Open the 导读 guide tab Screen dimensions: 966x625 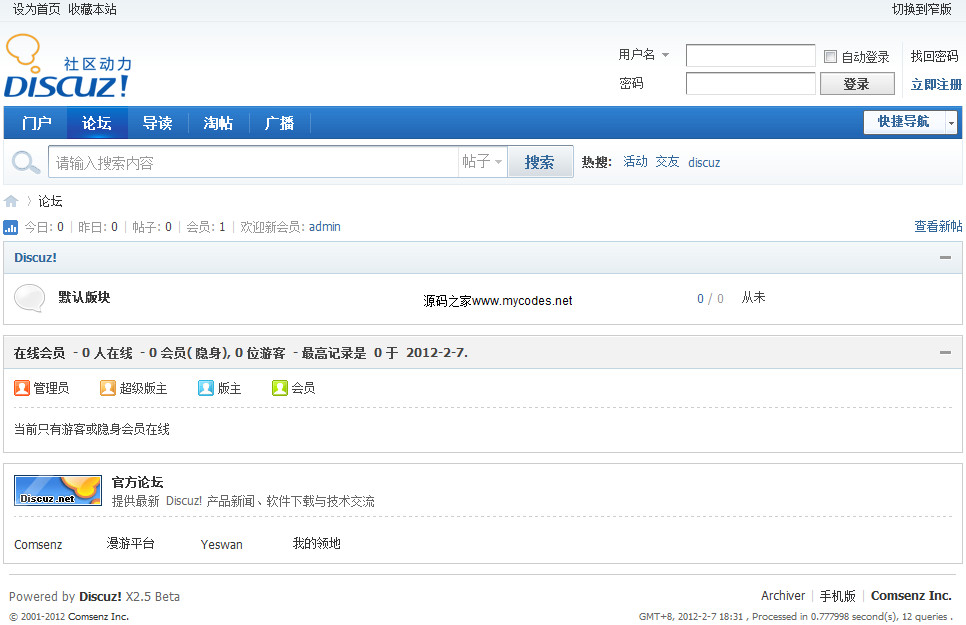click(x=157, y=123)
